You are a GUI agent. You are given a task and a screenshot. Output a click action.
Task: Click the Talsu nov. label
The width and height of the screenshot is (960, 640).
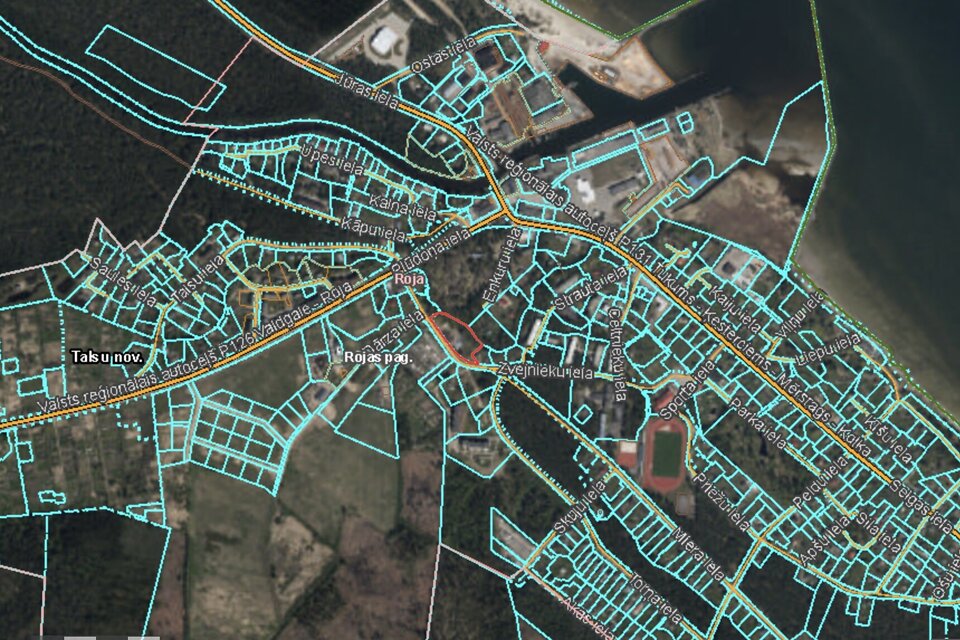point(108,357)
